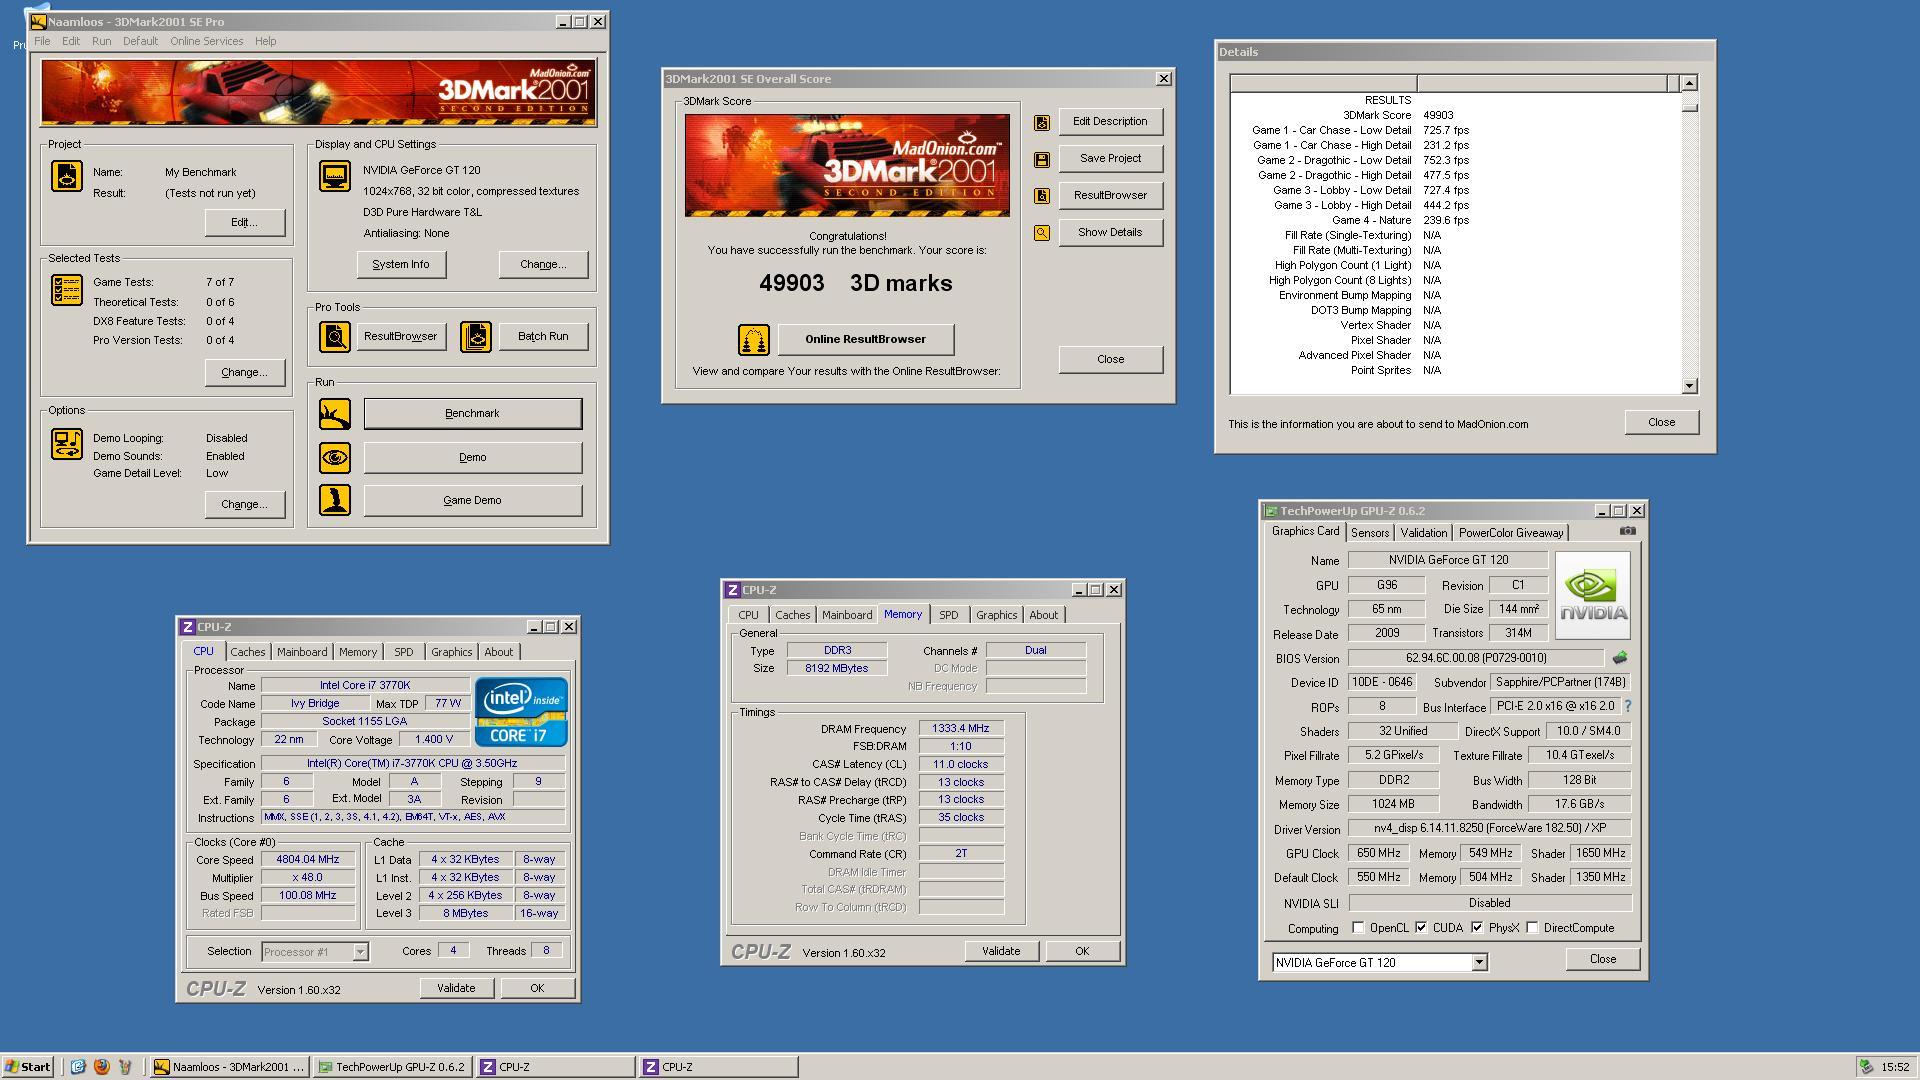Open the Firefox quick launch icon

101,1067
